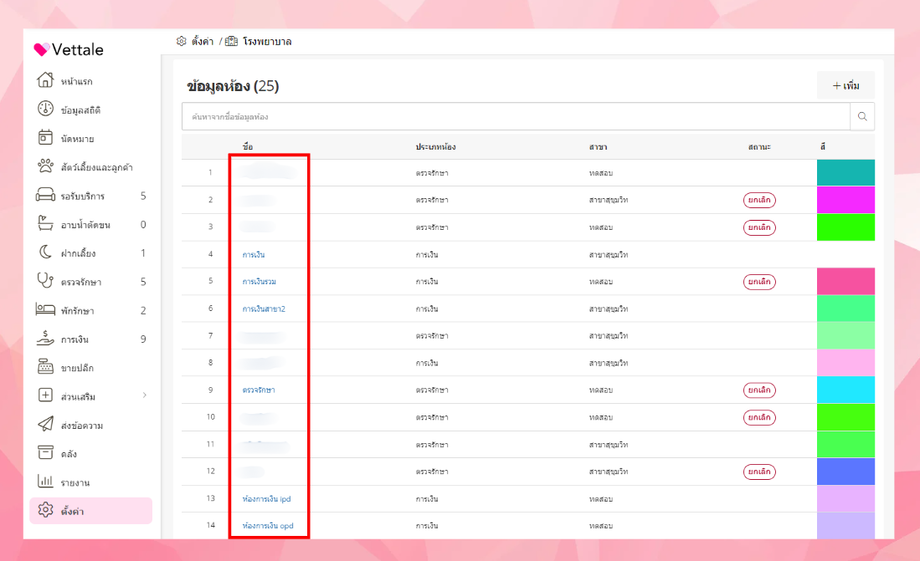This screenshot has height=561, width=920.
Task: Click the โรงพยาบาล breadcrumb link
Action: tap(267, 42)
